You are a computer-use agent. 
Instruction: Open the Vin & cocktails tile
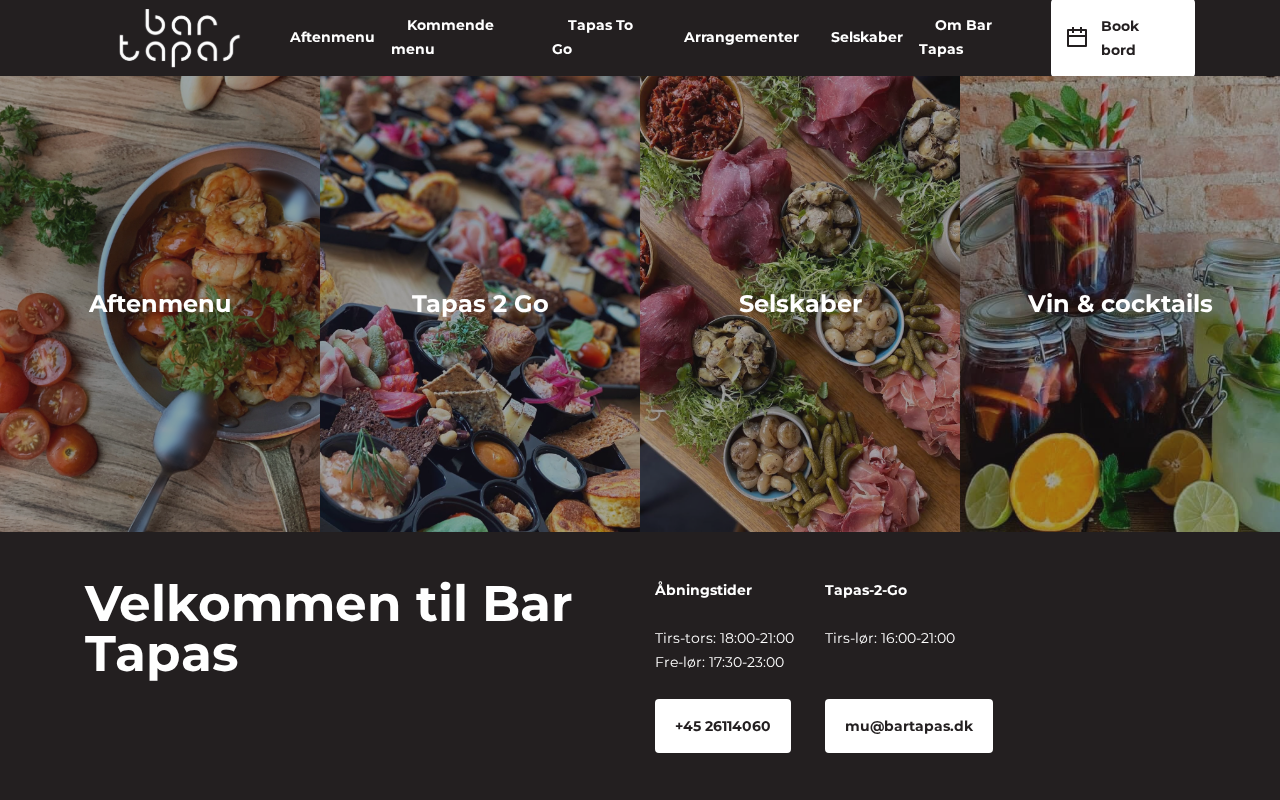(1120, 304)
